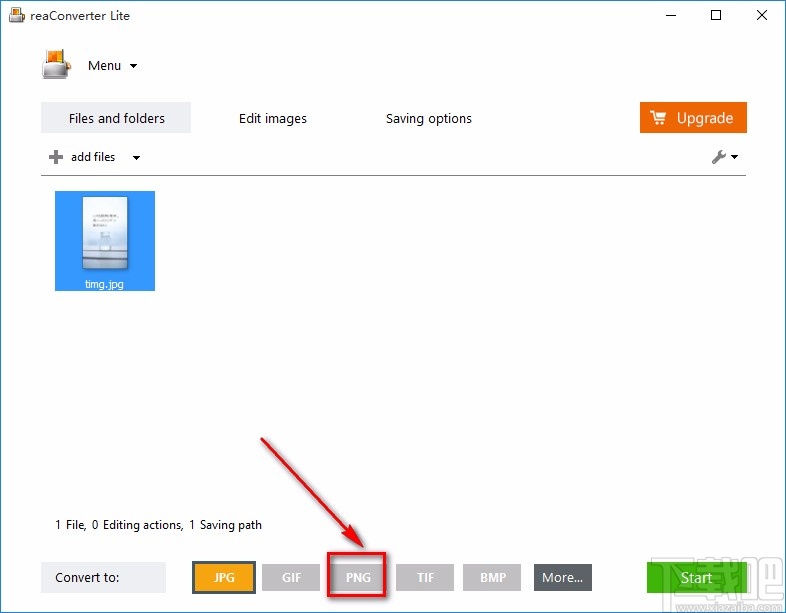786x613 pixels.
Task: Choose BMP as output format
Action: click(492, 577)
